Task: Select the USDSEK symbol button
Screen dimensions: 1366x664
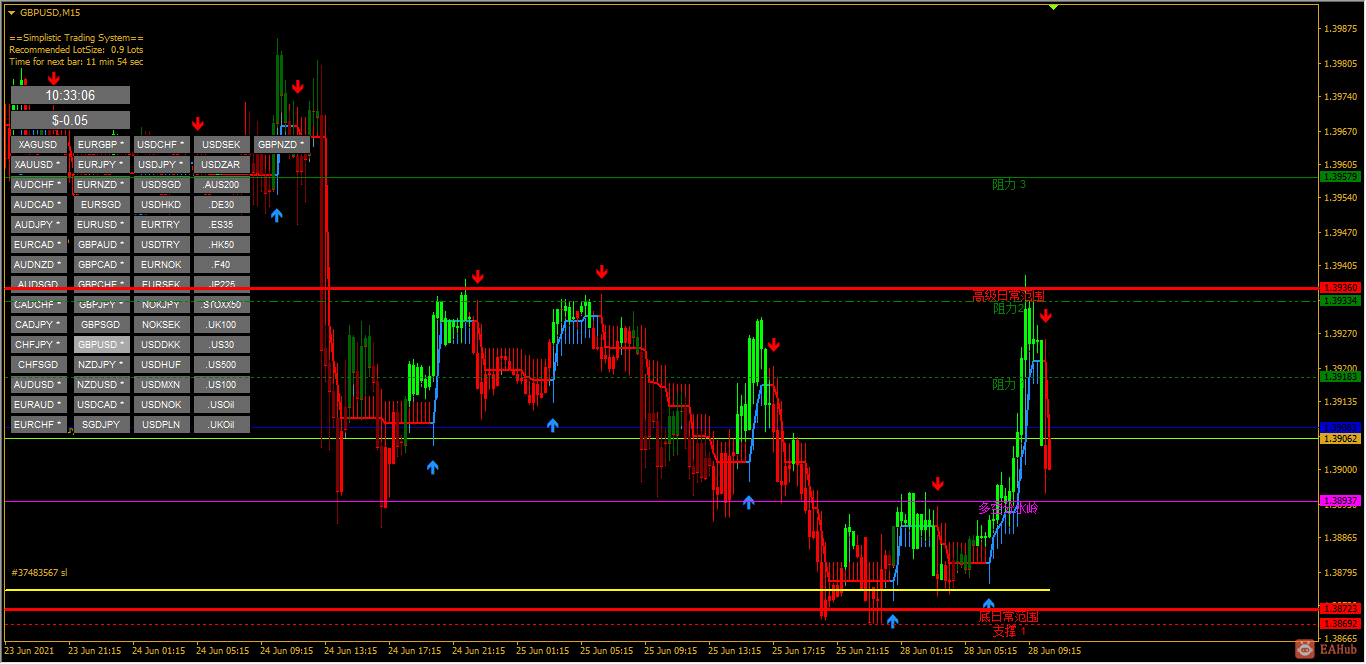Action: tap(221, 145)
